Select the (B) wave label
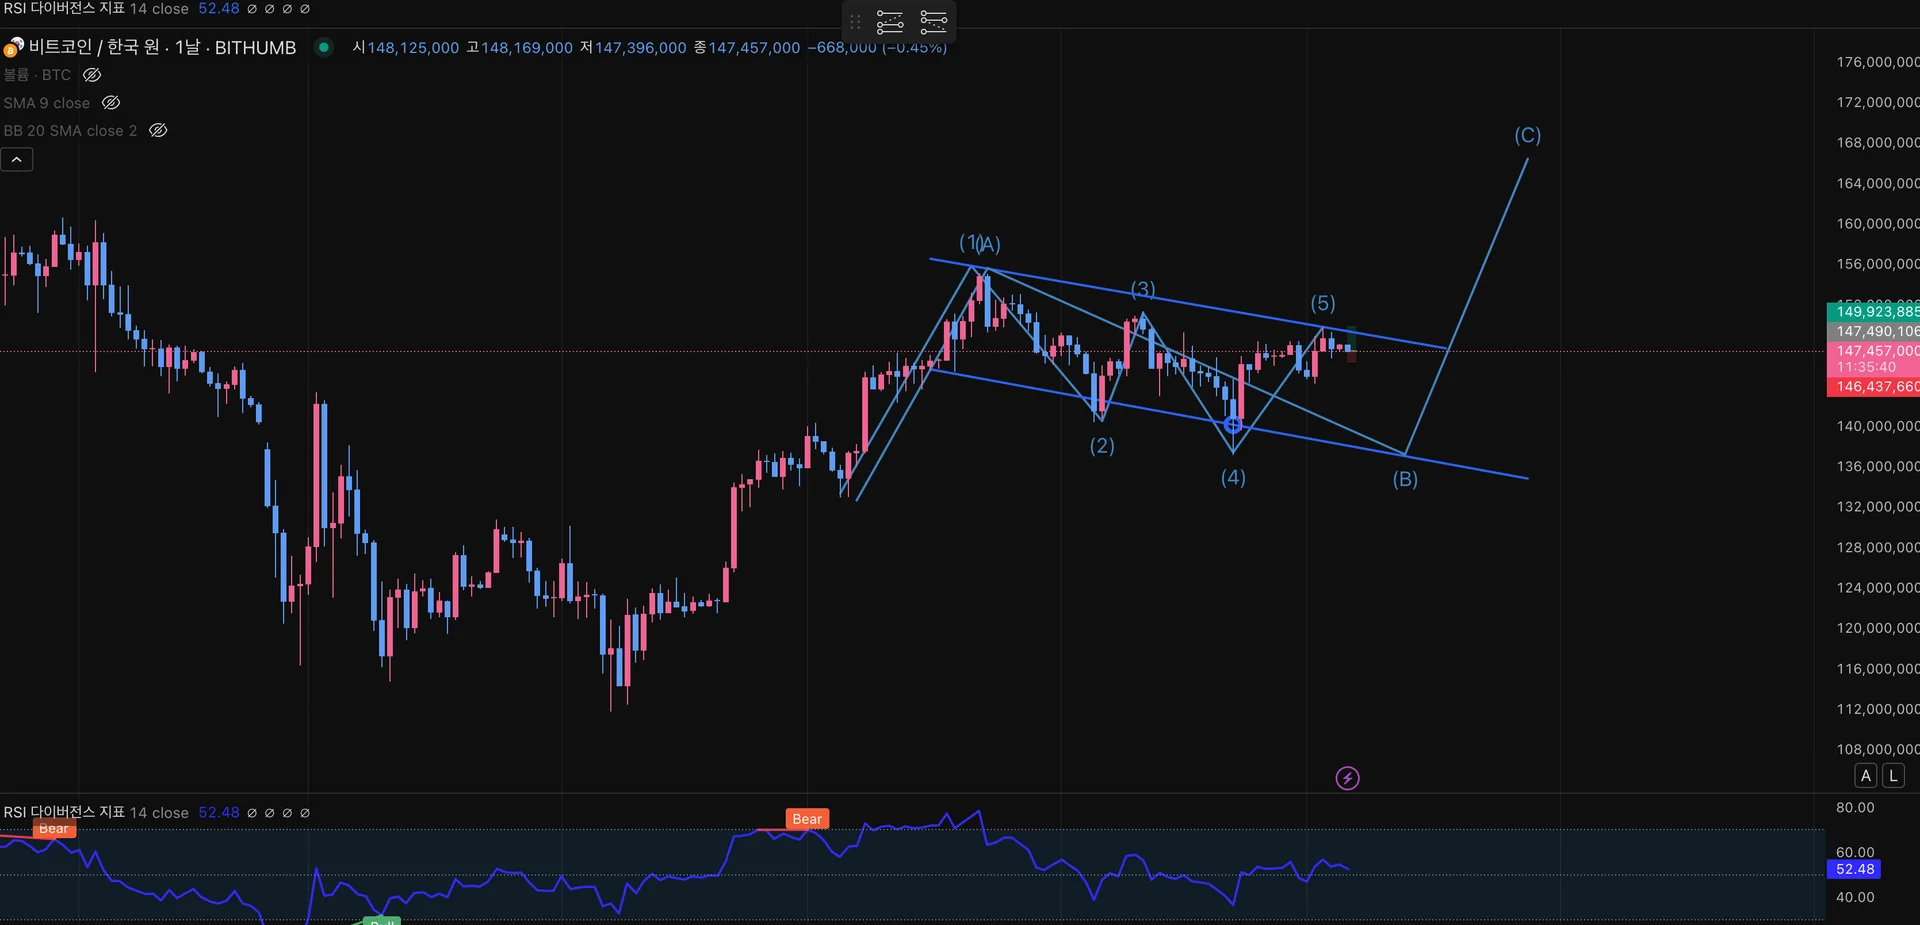Screen dimensions: 1920x925 click(1405, 479)
